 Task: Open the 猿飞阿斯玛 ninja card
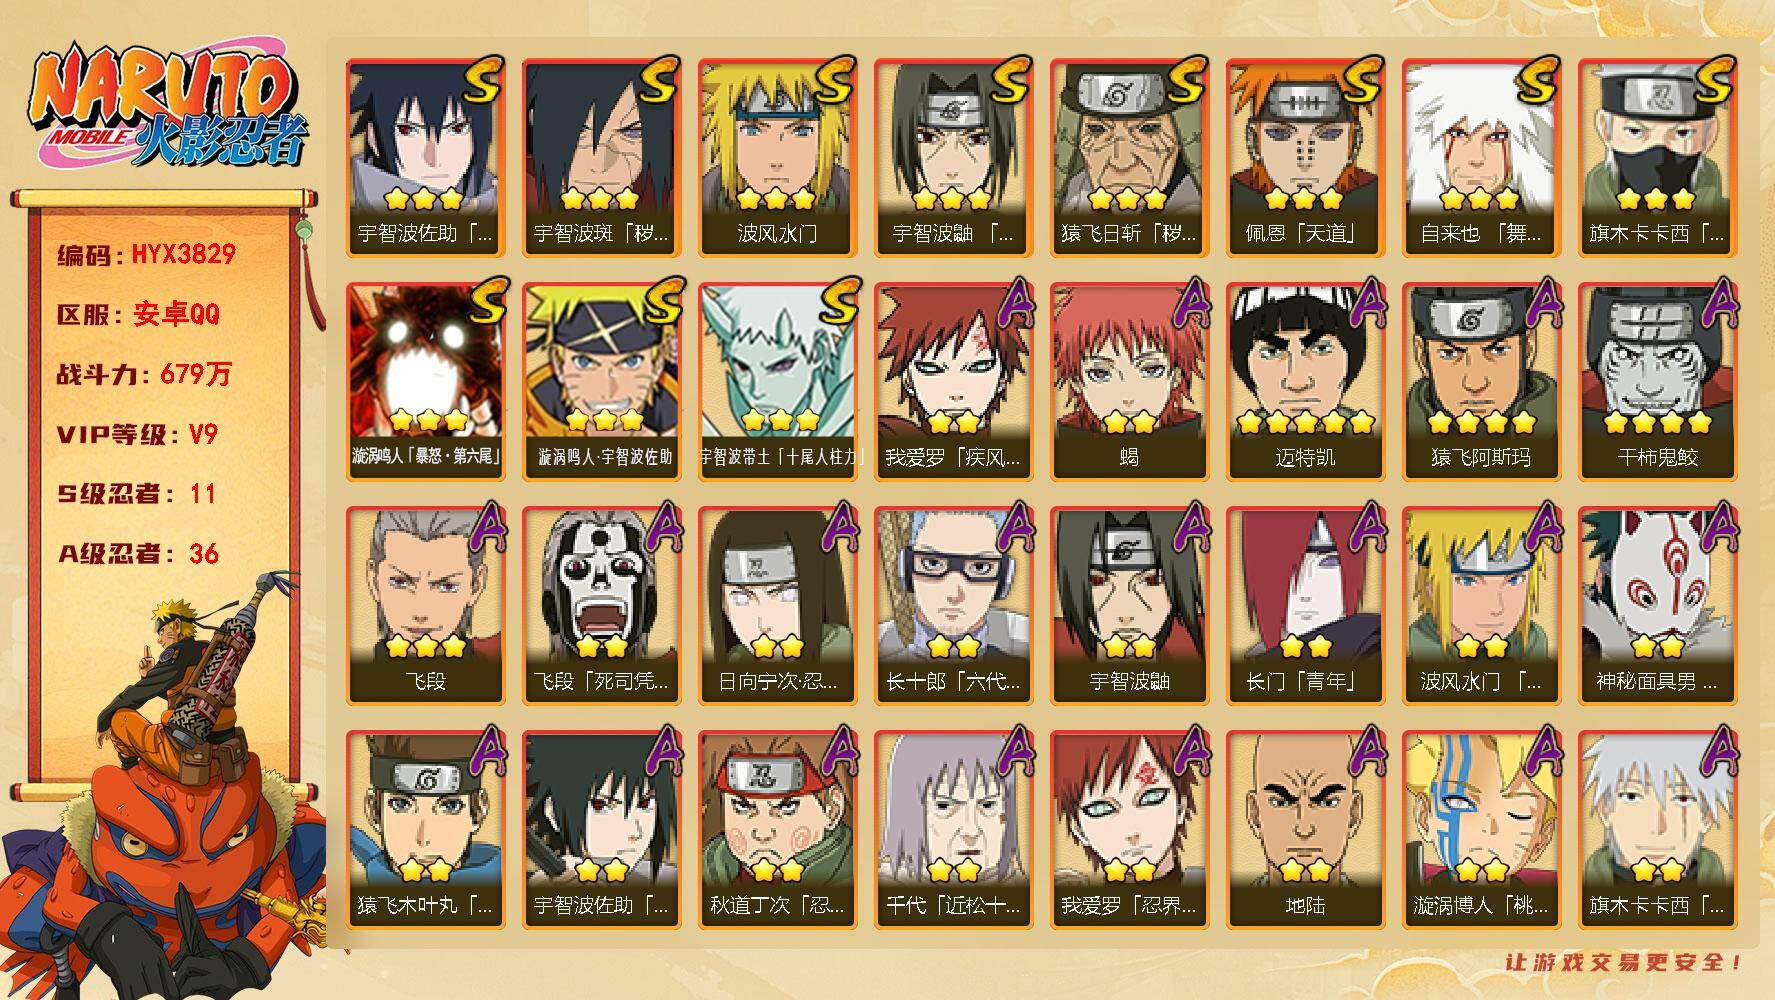(x=1481, y=381)
